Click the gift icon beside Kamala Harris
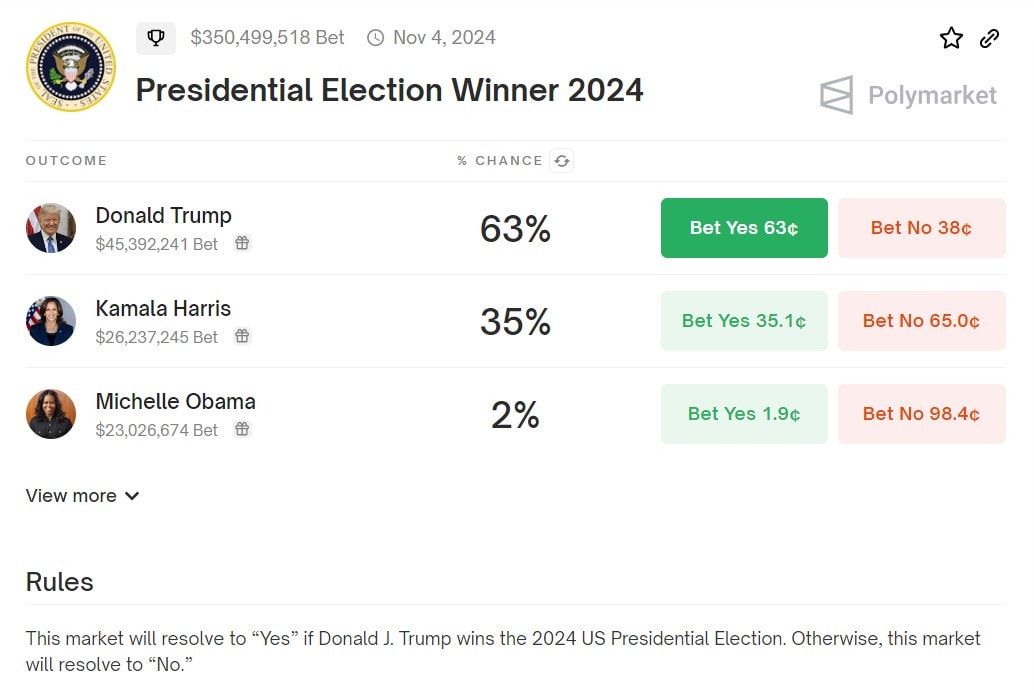 click(x=242, y=336)
